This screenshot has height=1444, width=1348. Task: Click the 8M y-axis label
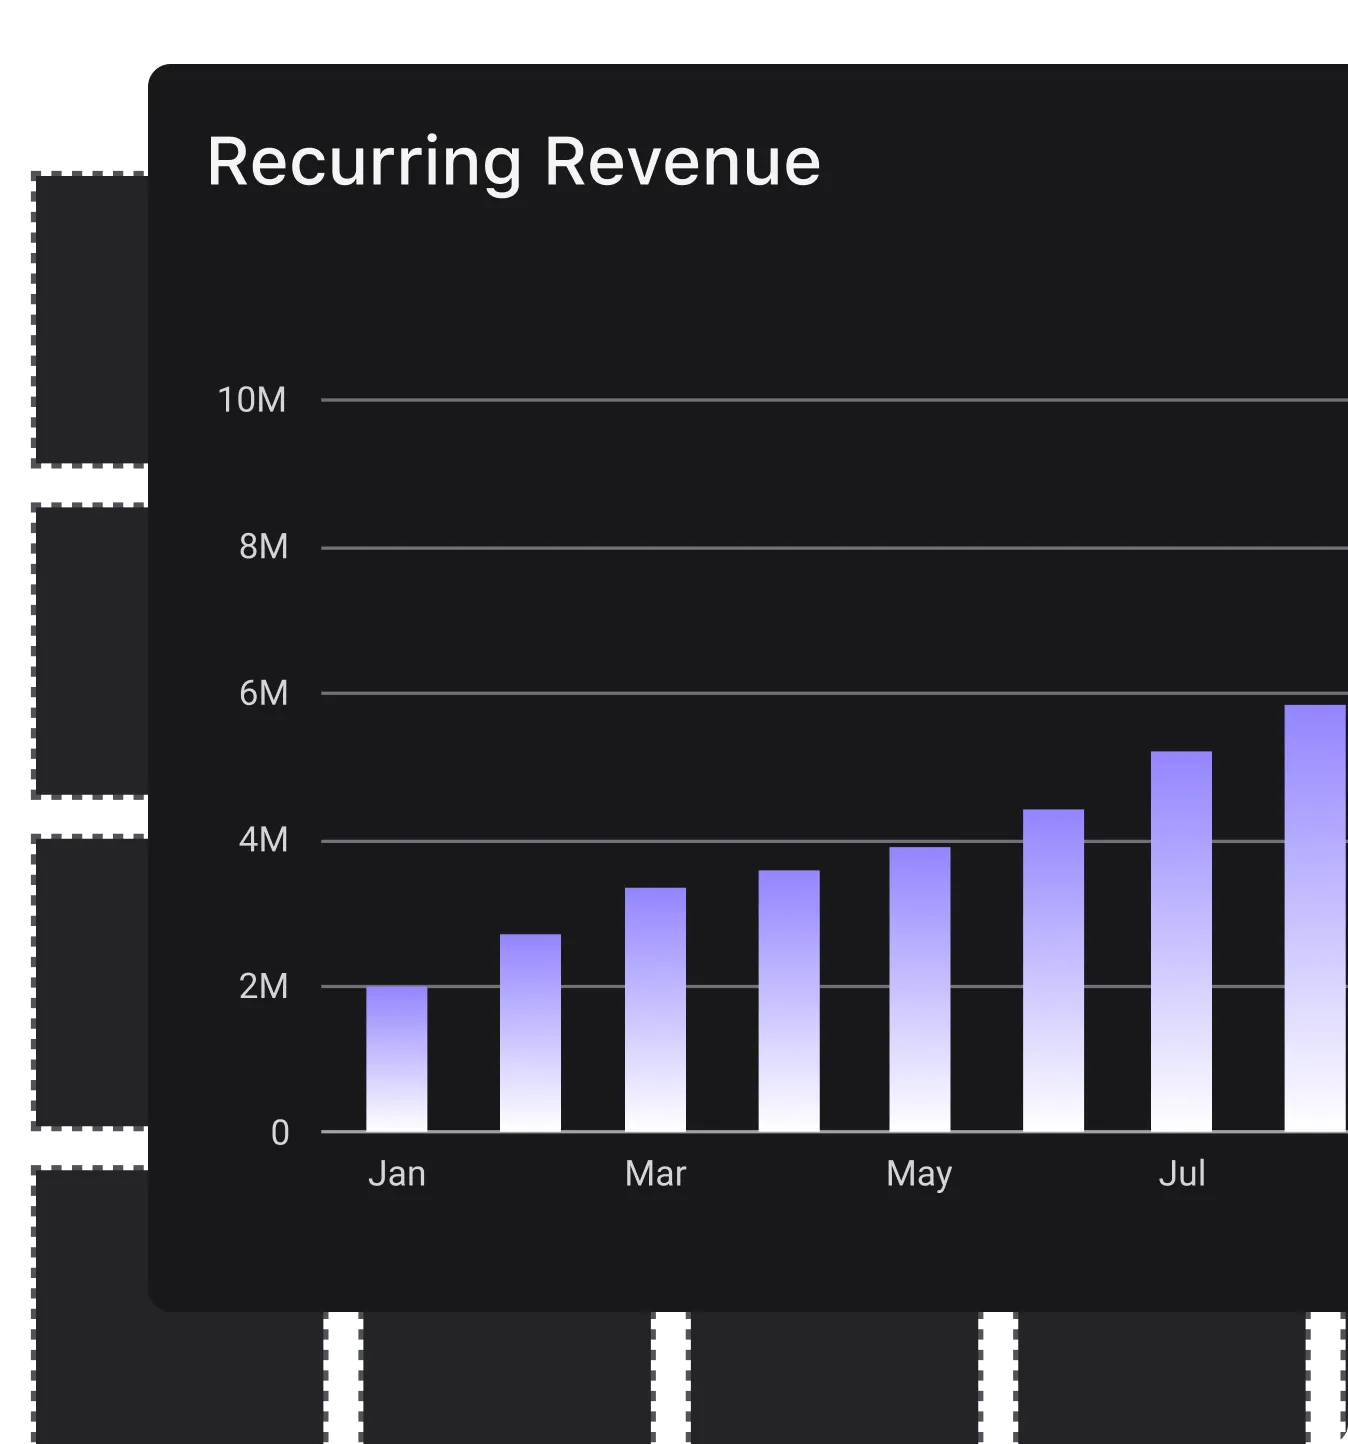click(263, 547)
